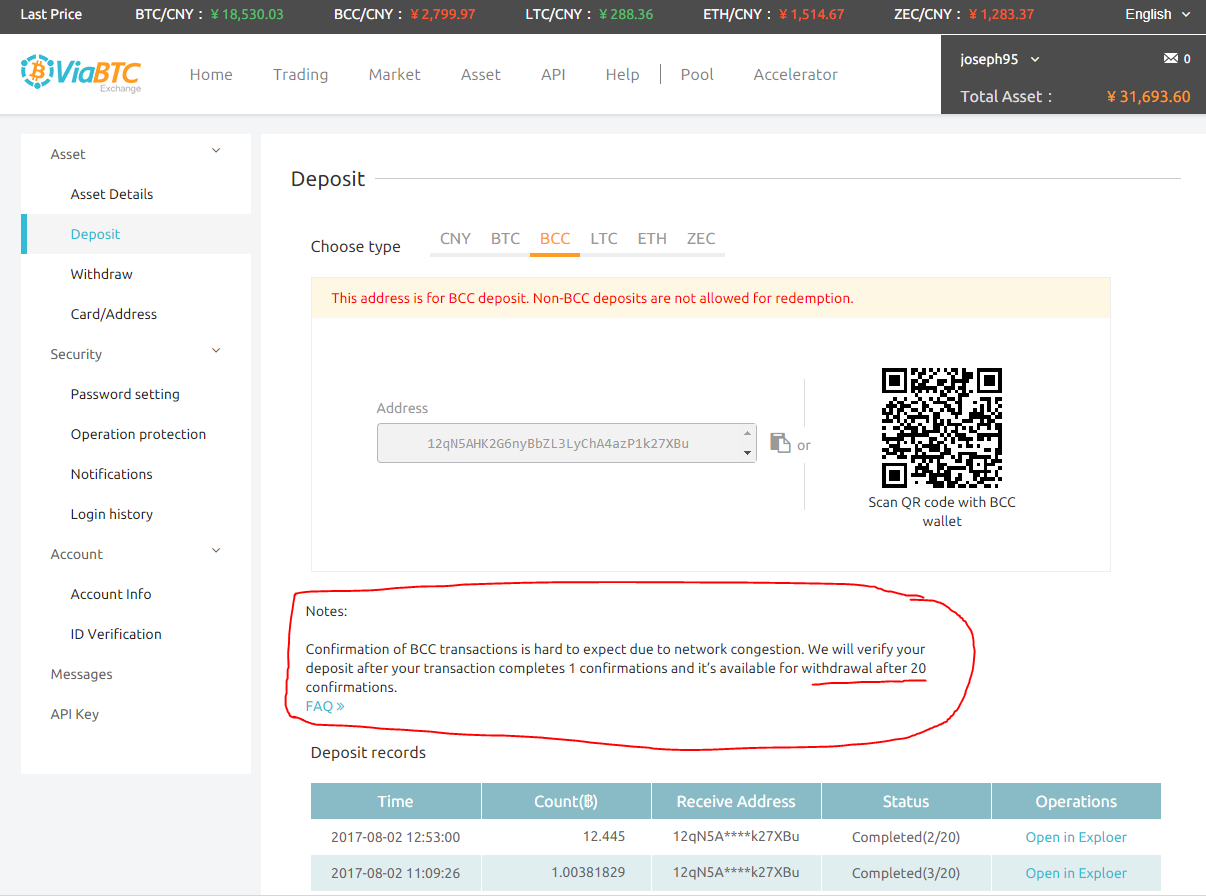This screenshot has width=1206, height=896.
Task: Open the Market page
Action: pyautogui.click(x=394, y=74)
